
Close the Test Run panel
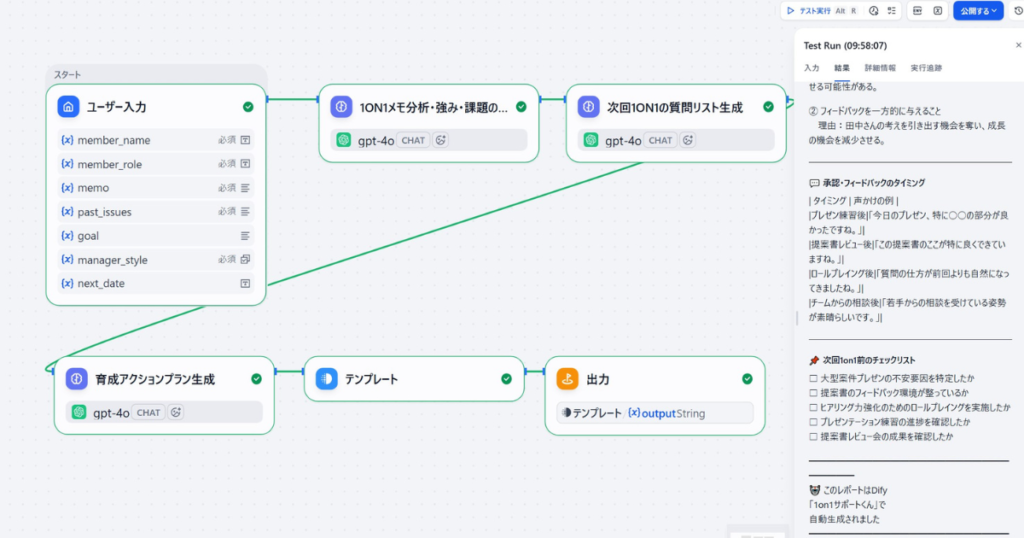(x=1018, y=45)
